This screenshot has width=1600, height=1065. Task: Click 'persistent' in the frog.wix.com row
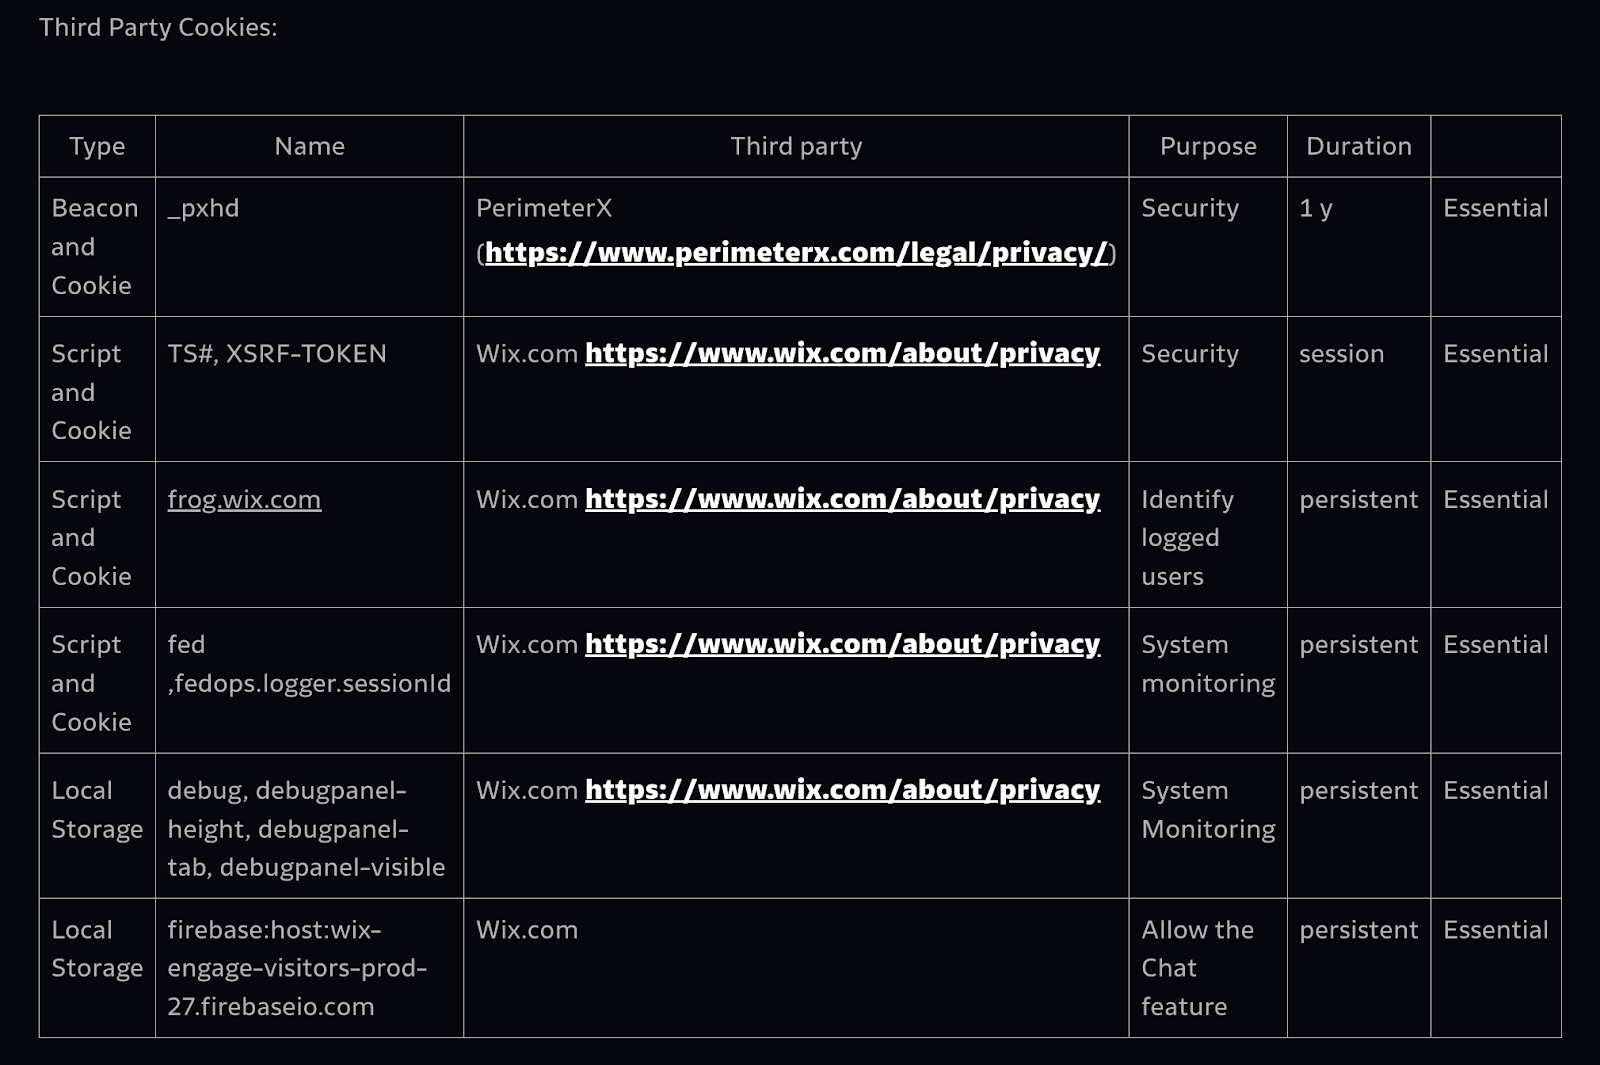(x=1359, y=499)
